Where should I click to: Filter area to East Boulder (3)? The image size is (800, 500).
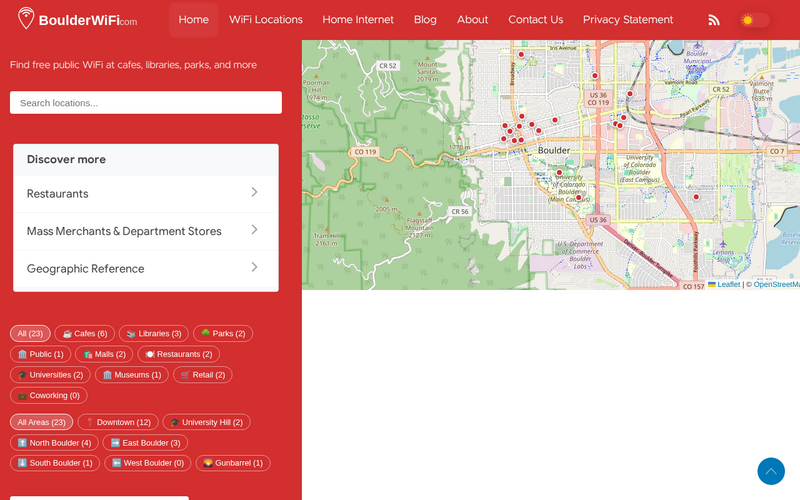(145, 442)
